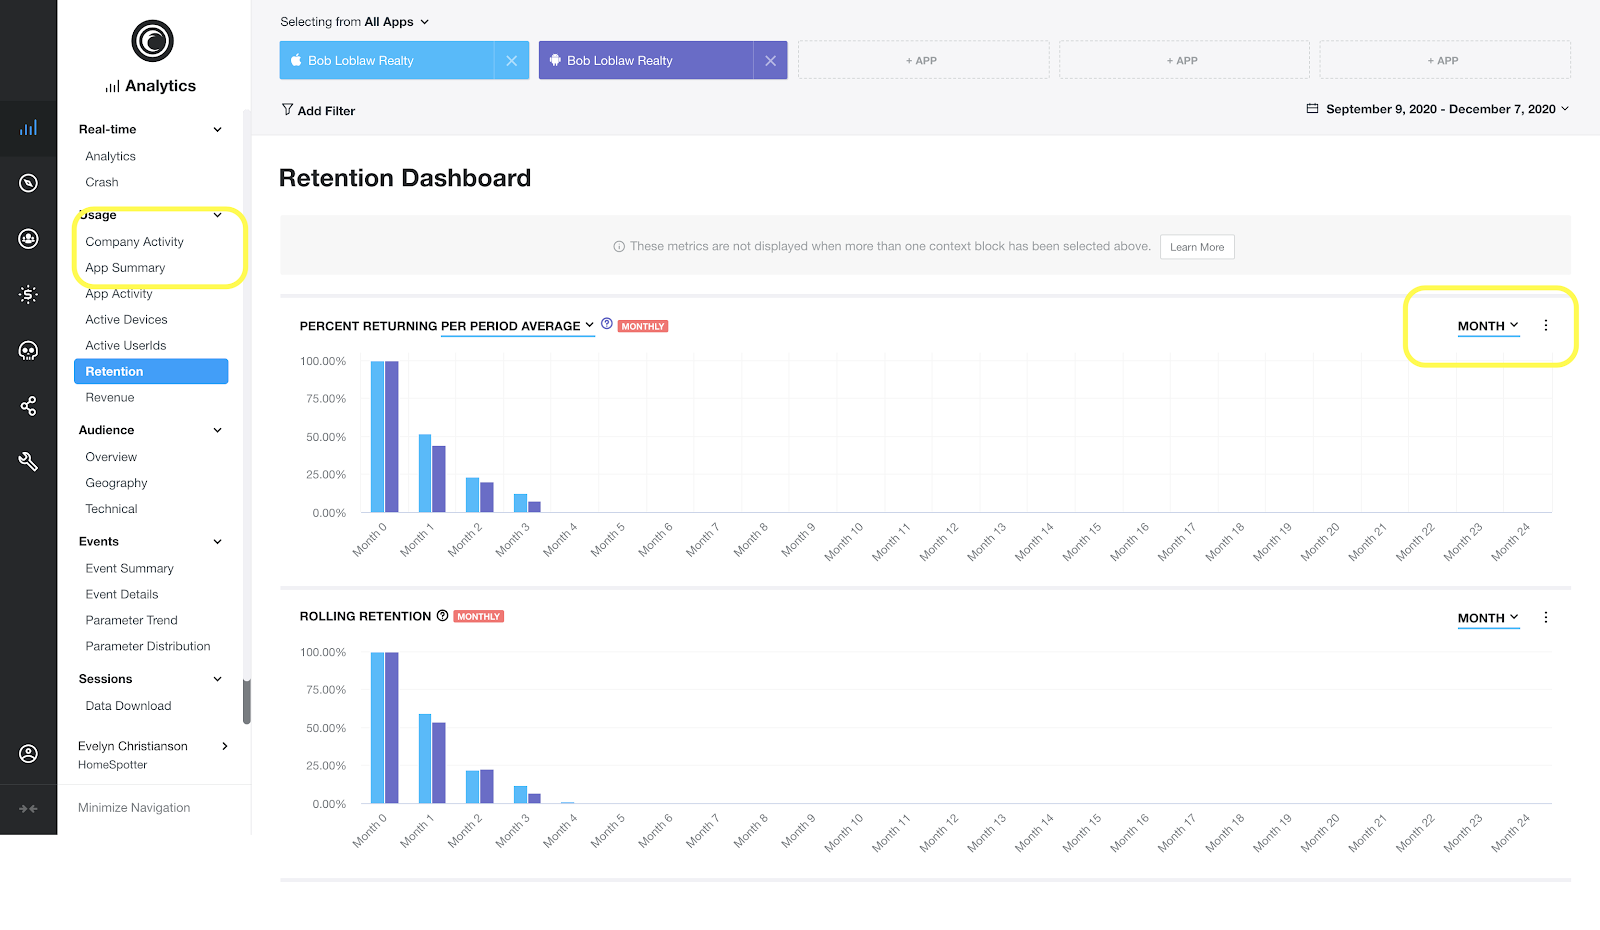Select the Flurry 'S' icon in sidebar

(29, 294)
